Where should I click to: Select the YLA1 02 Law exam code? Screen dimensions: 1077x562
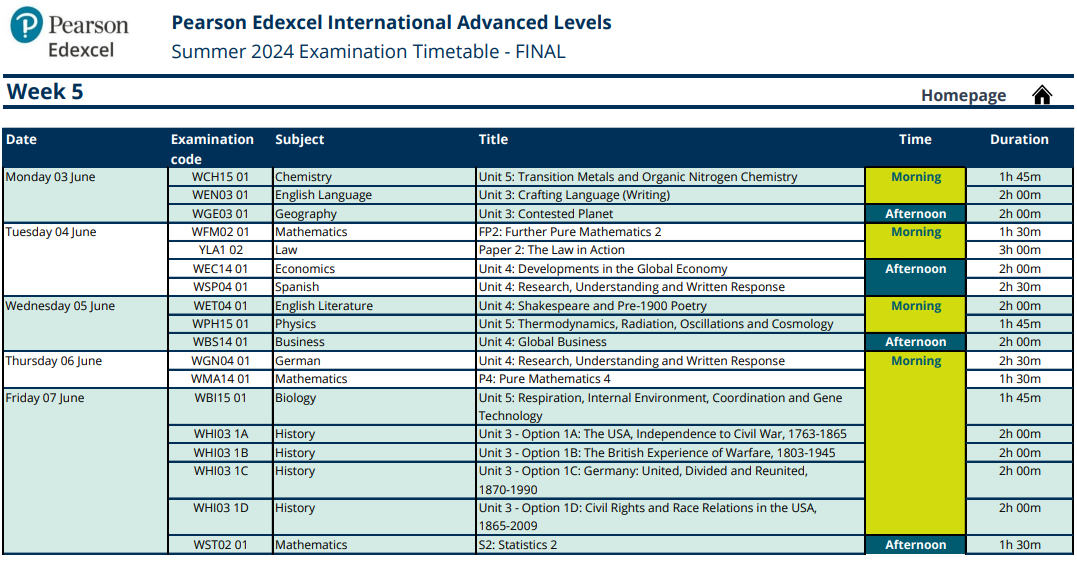218,250
